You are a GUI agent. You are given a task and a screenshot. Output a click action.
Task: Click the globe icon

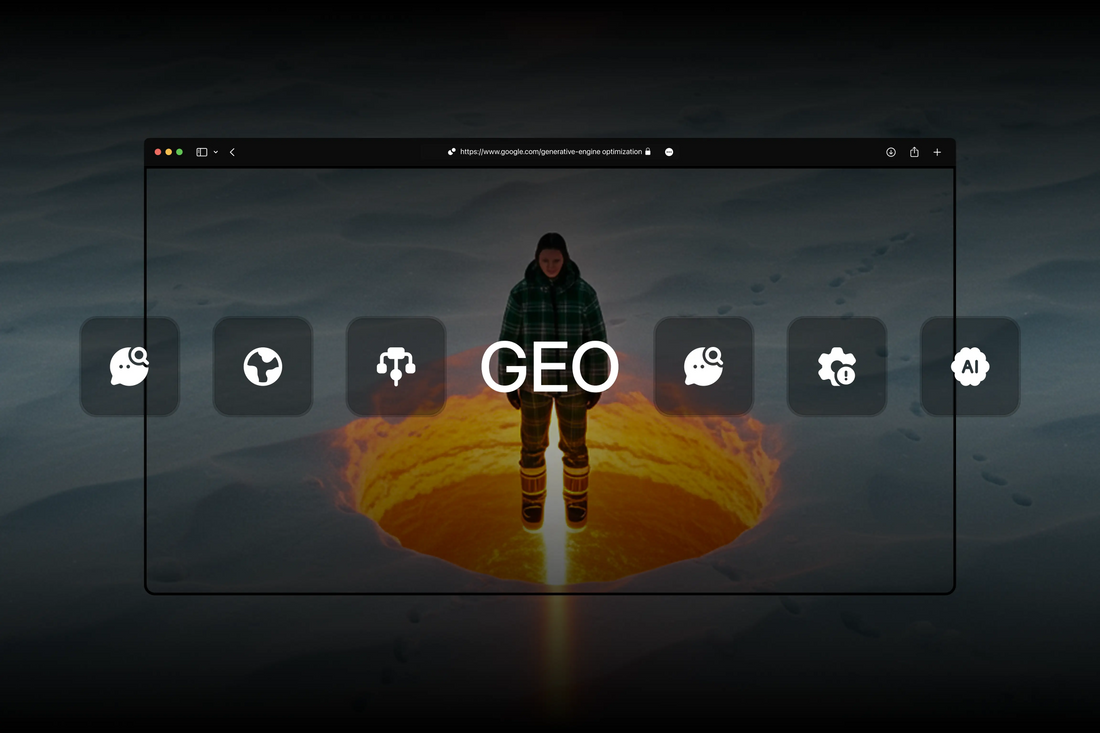coord(263,366)
